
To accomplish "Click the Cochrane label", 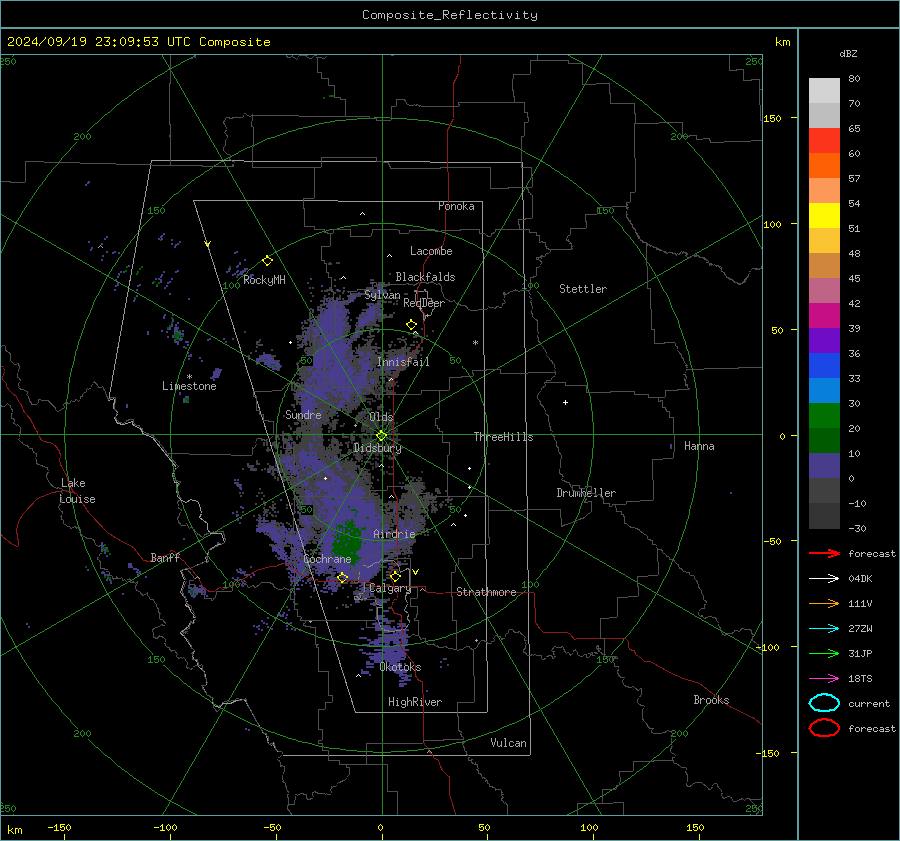I will pos(327,559).
